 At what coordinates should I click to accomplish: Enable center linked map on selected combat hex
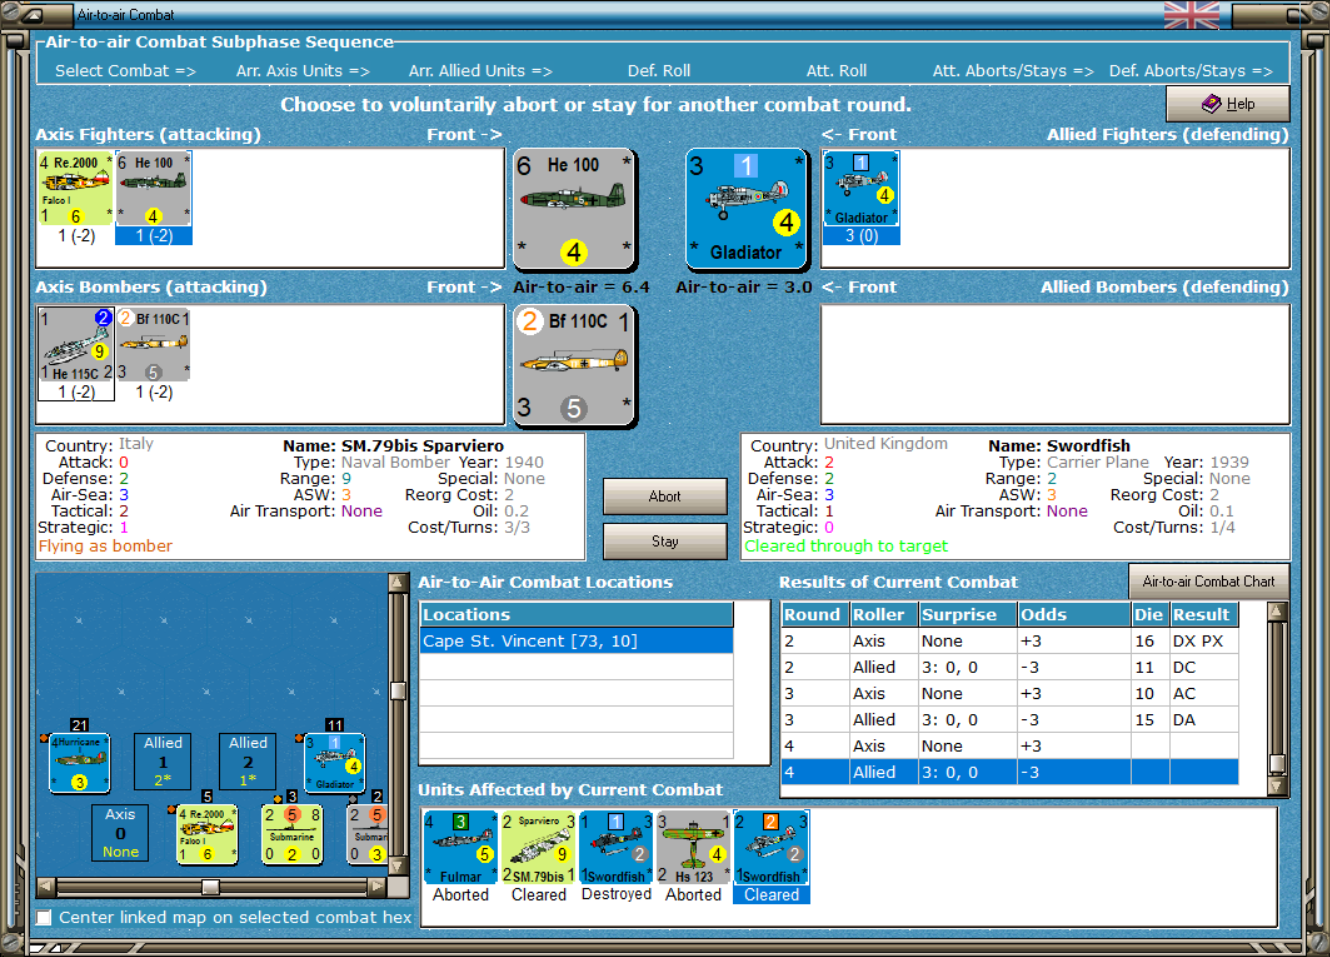(x=44, y=917)
